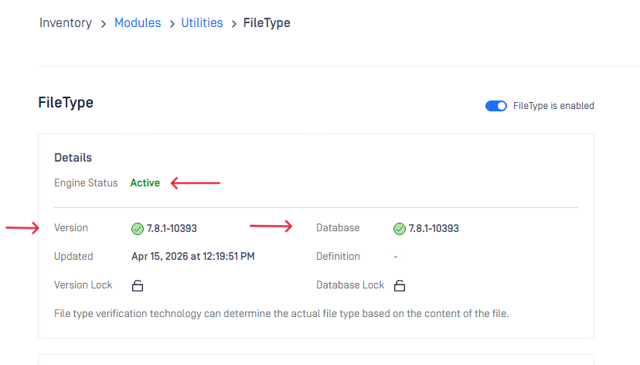Click the chevron before FileType in breadcrumb
The width and height of the screenshot is (640, 365).
coord(234,24)
